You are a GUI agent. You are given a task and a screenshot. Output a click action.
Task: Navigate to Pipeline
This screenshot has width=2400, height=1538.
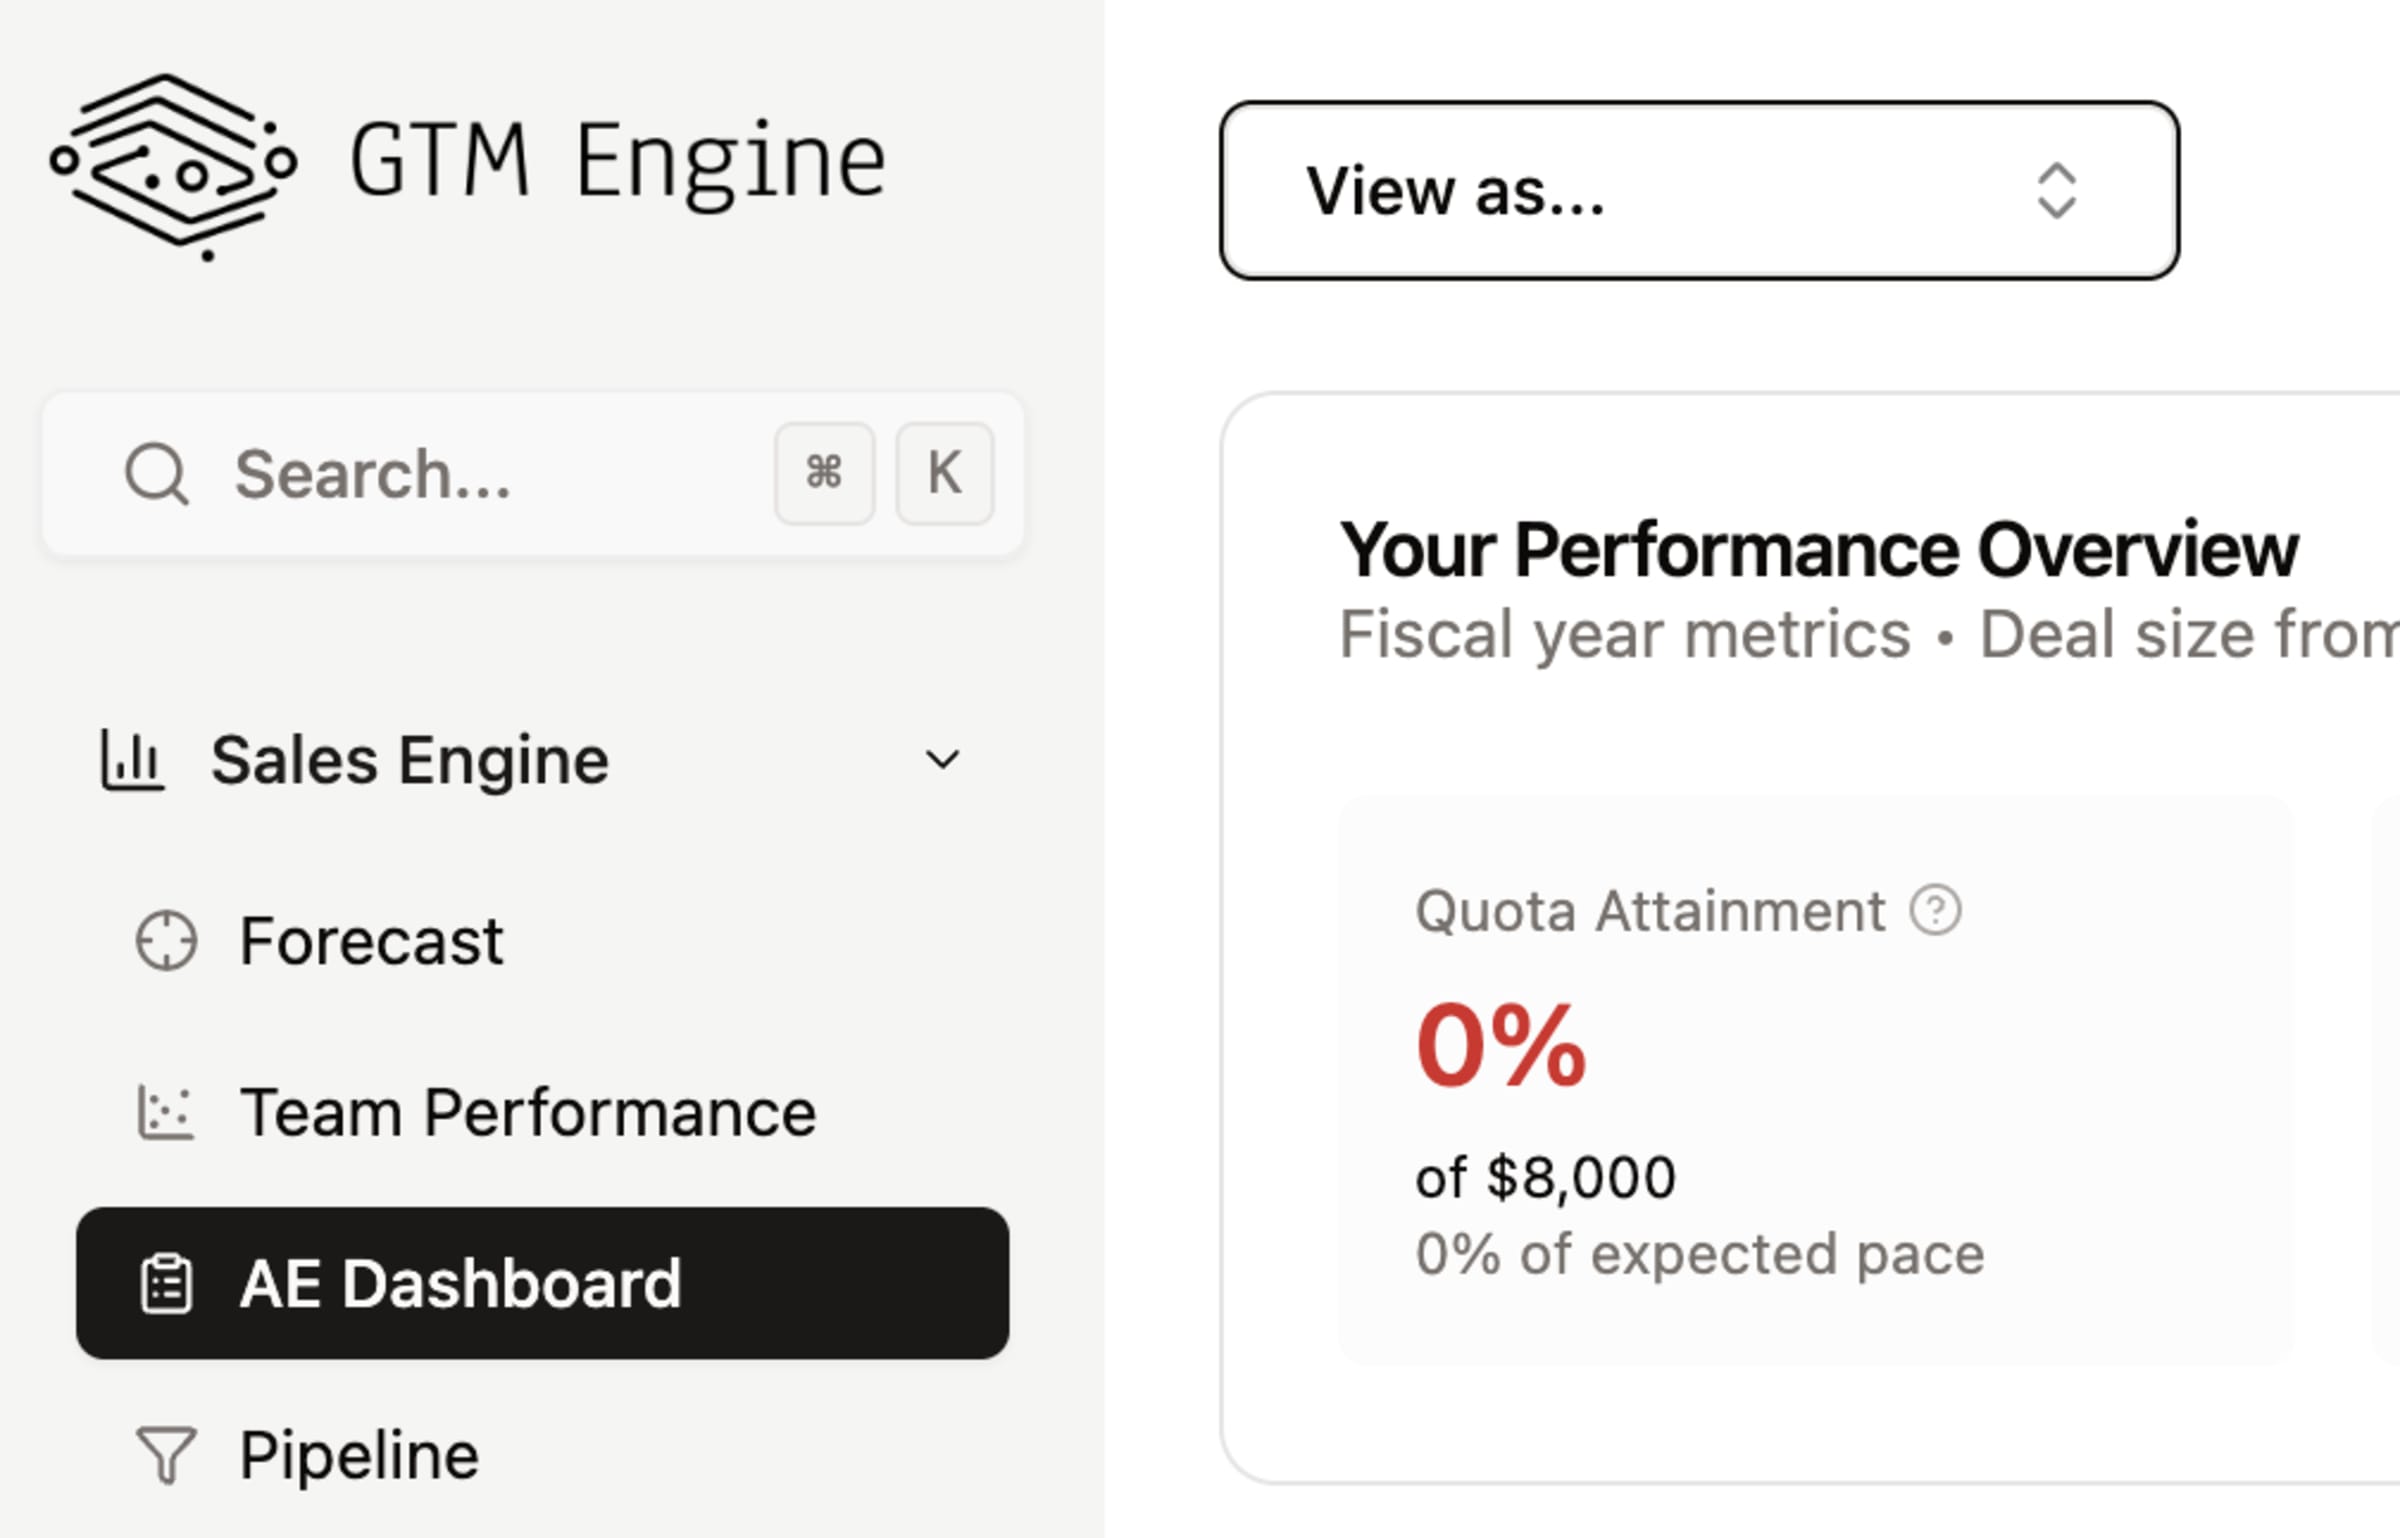(x=359, y=1455)
